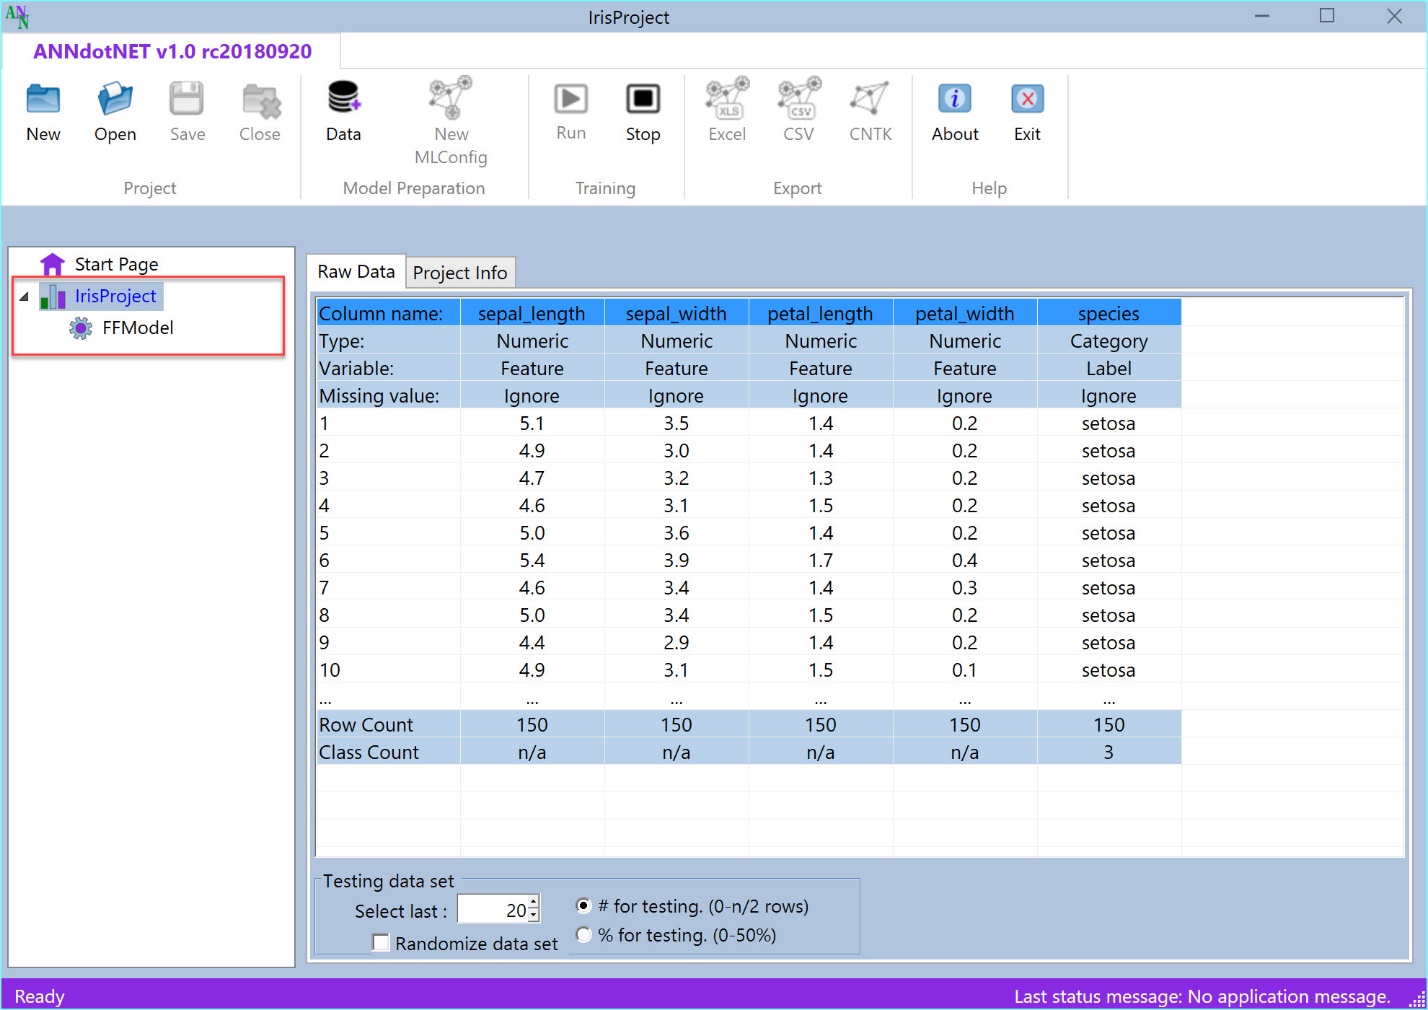Export the model to CNTK

point(870,98)
